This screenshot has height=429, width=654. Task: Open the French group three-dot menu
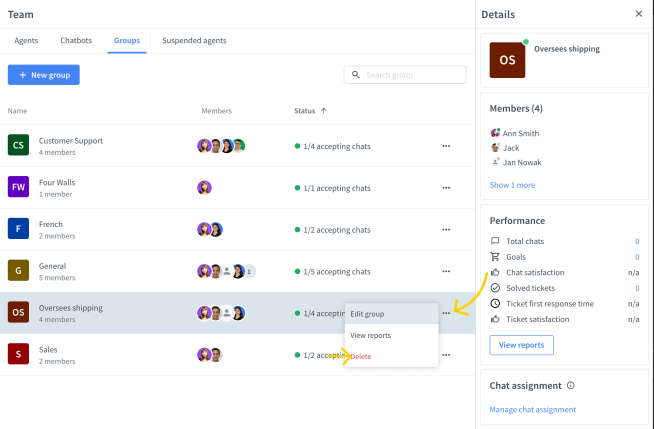tap(446, 230)
